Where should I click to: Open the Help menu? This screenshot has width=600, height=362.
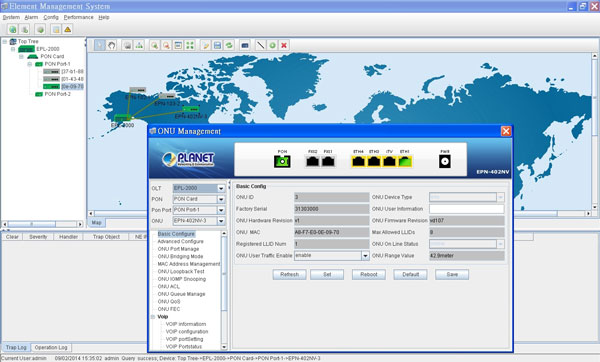coord(104,17)
